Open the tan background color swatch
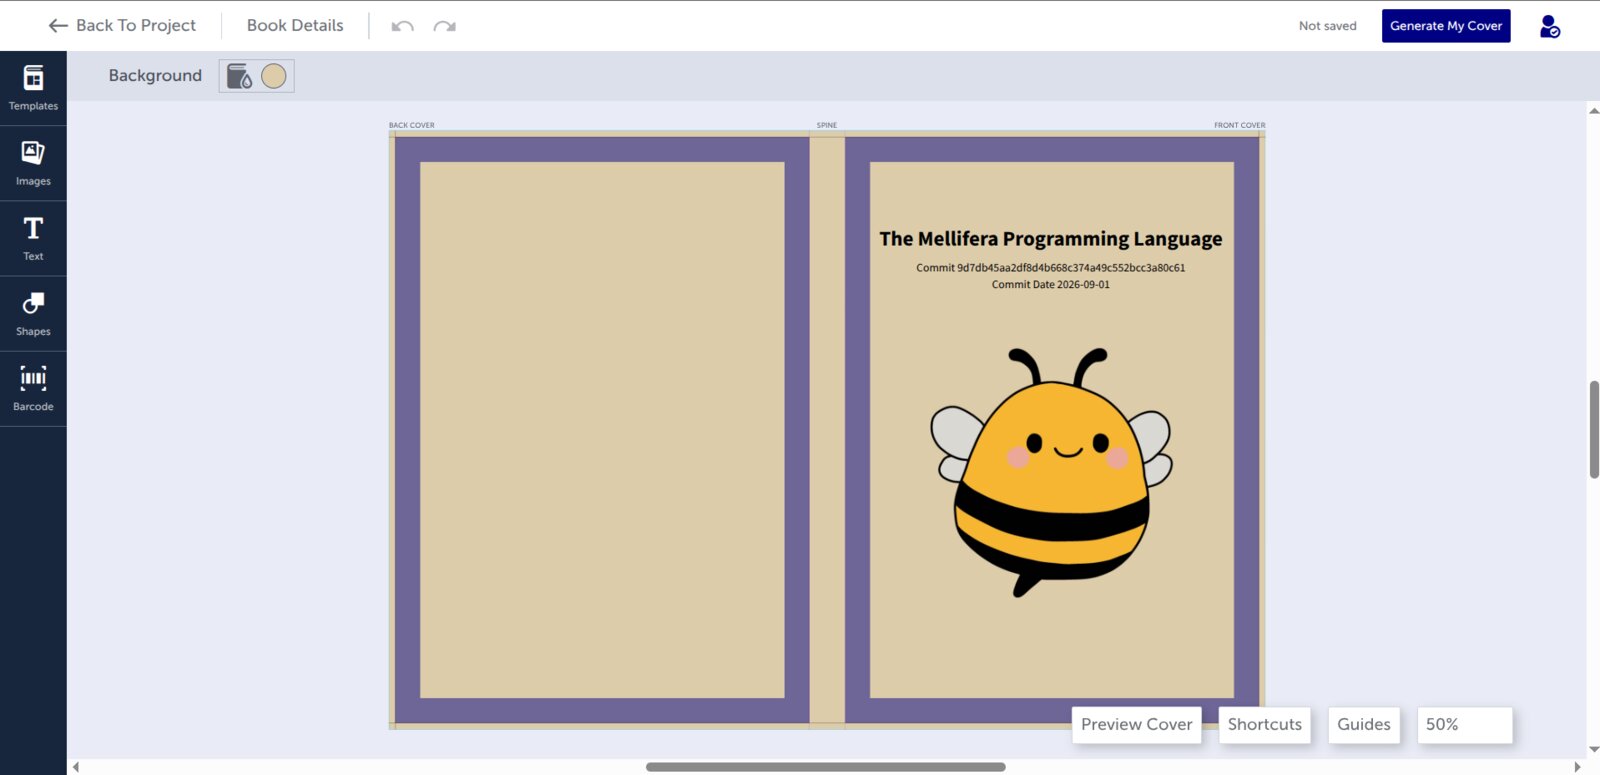Screen dimensions: 1600x775 (x=274, y=76)
